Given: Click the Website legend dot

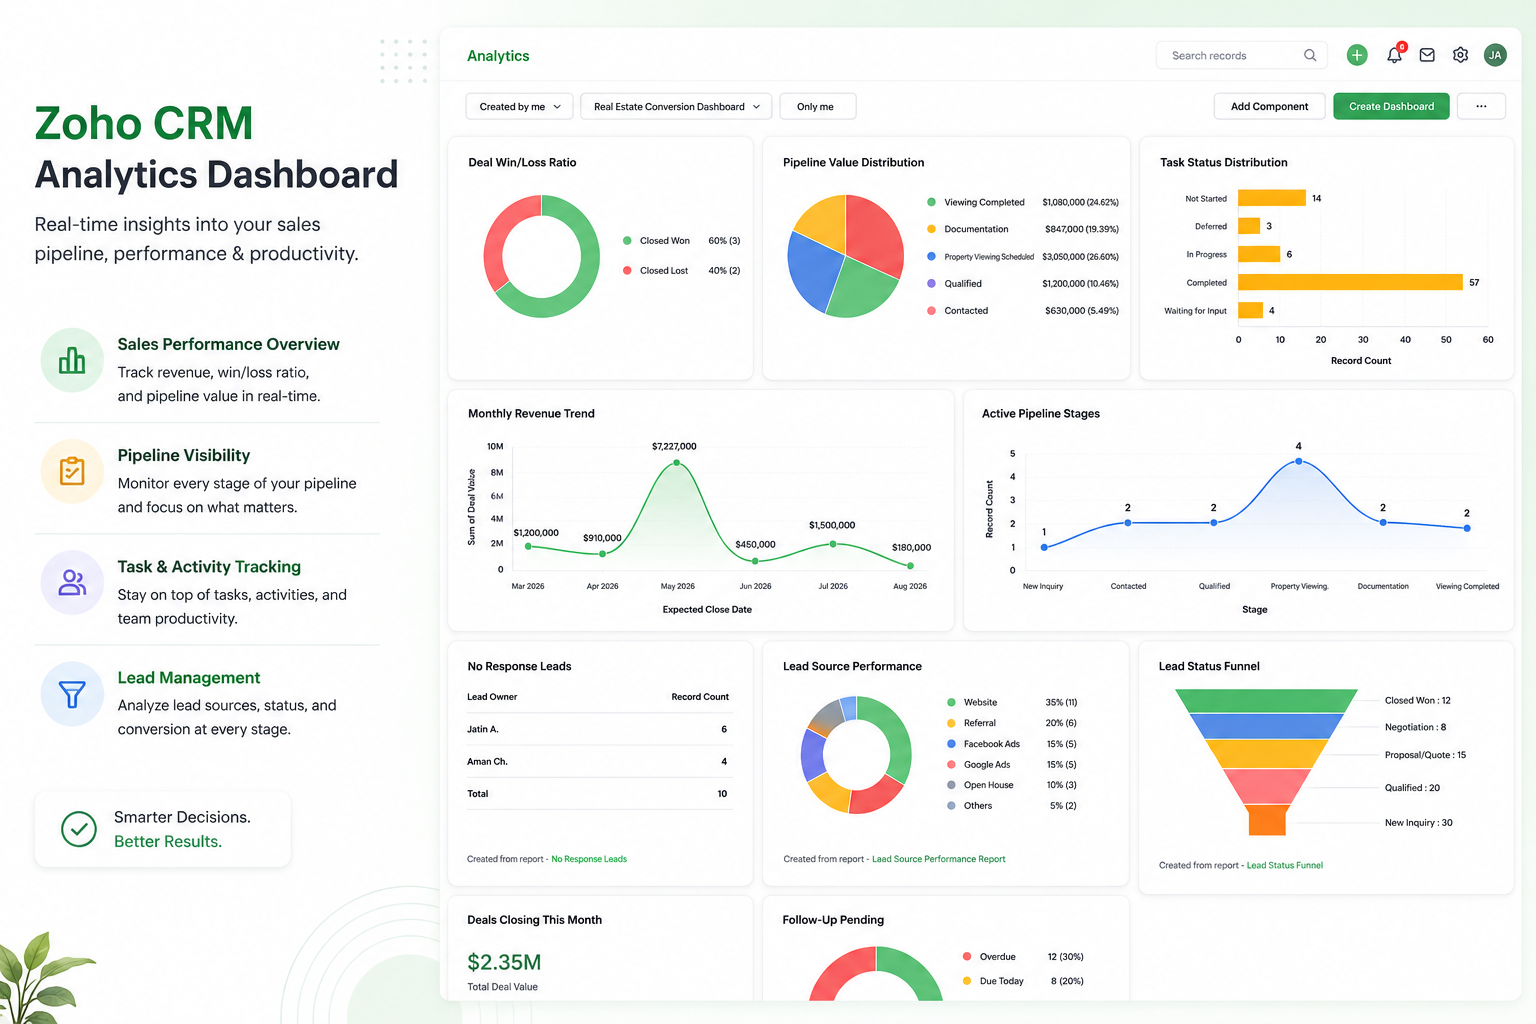Looking at the screenshot, I should [951, 702].
